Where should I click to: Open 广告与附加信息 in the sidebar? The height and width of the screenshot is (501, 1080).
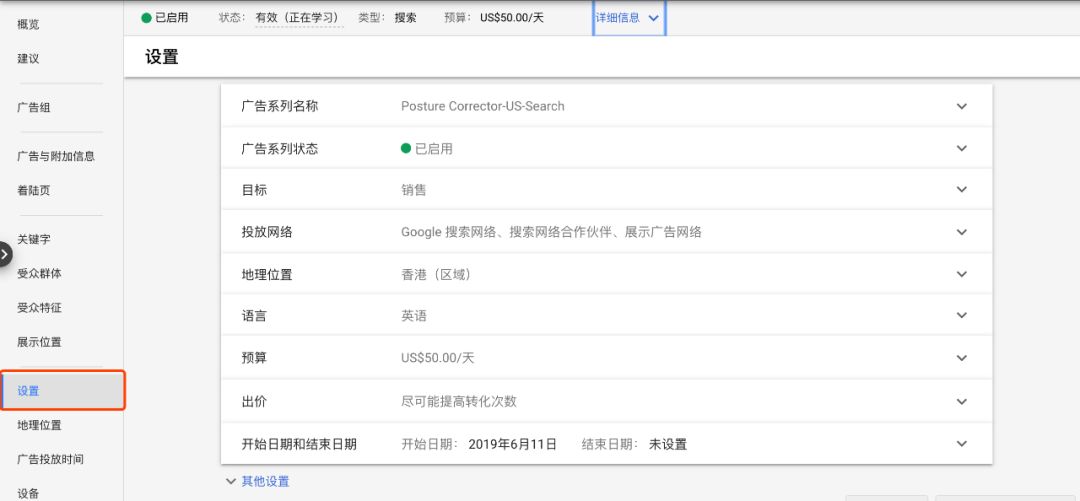click(x=56, y=156)
